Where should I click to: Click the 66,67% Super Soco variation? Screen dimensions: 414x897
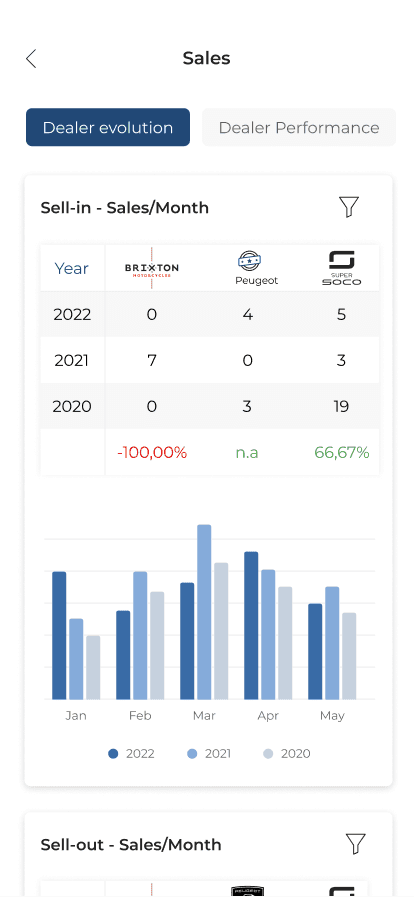coord(341,453)
